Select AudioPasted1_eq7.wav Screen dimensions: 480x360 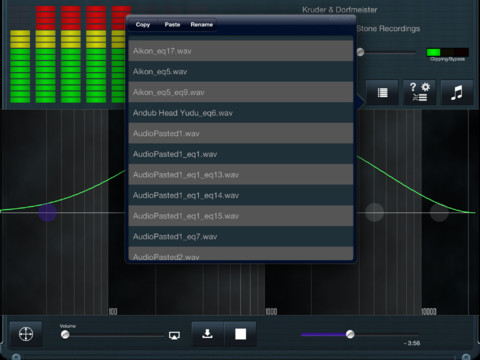coord(241,237)
